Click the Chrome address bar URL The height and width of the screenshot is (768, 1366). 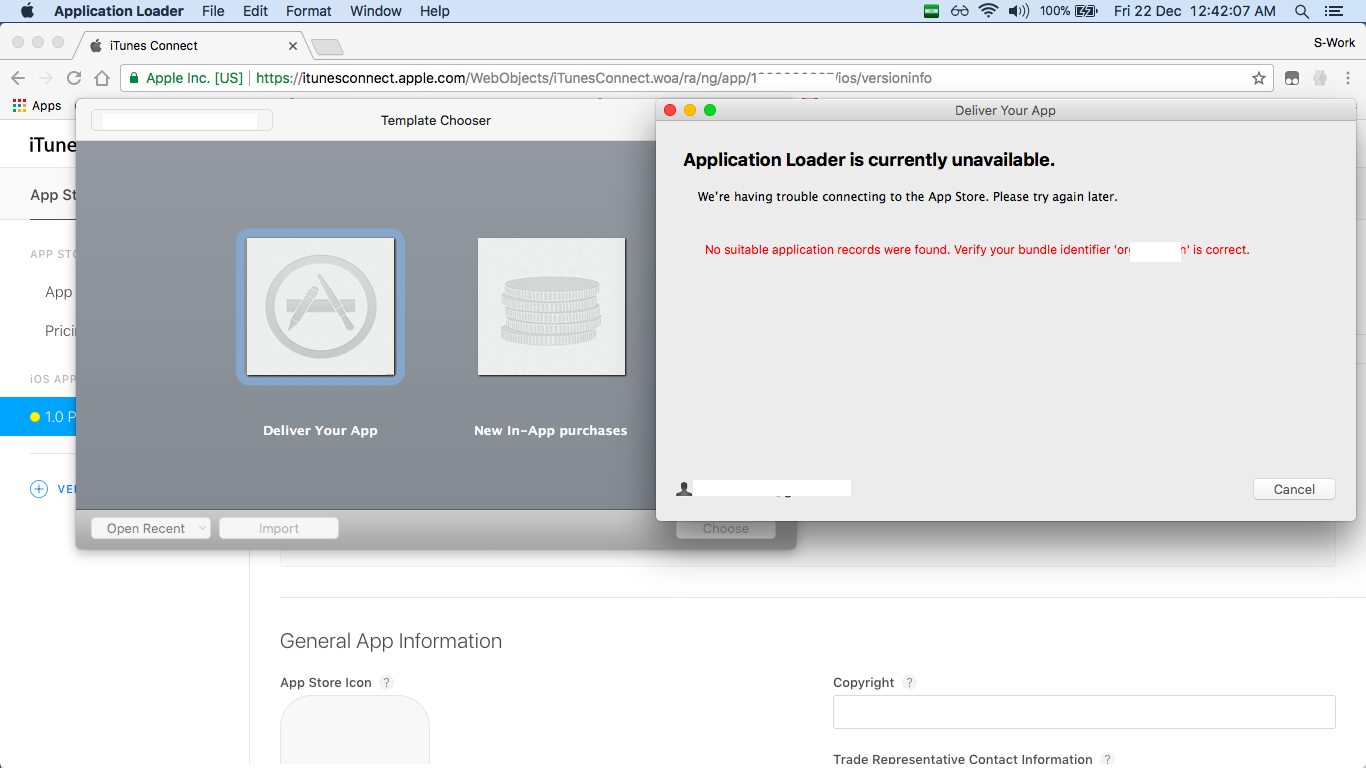pos(594,78)
